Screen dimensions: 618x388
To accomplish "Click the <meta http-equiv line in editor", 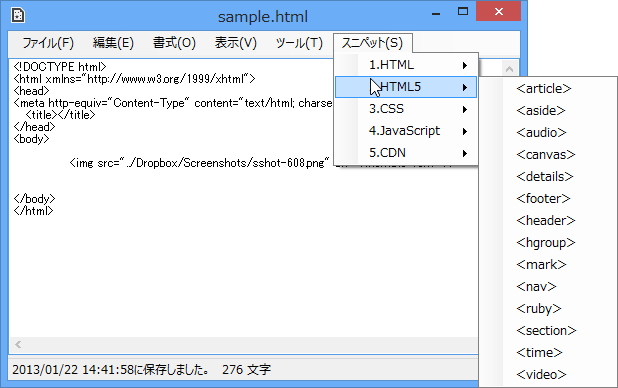I will point(173,103).
